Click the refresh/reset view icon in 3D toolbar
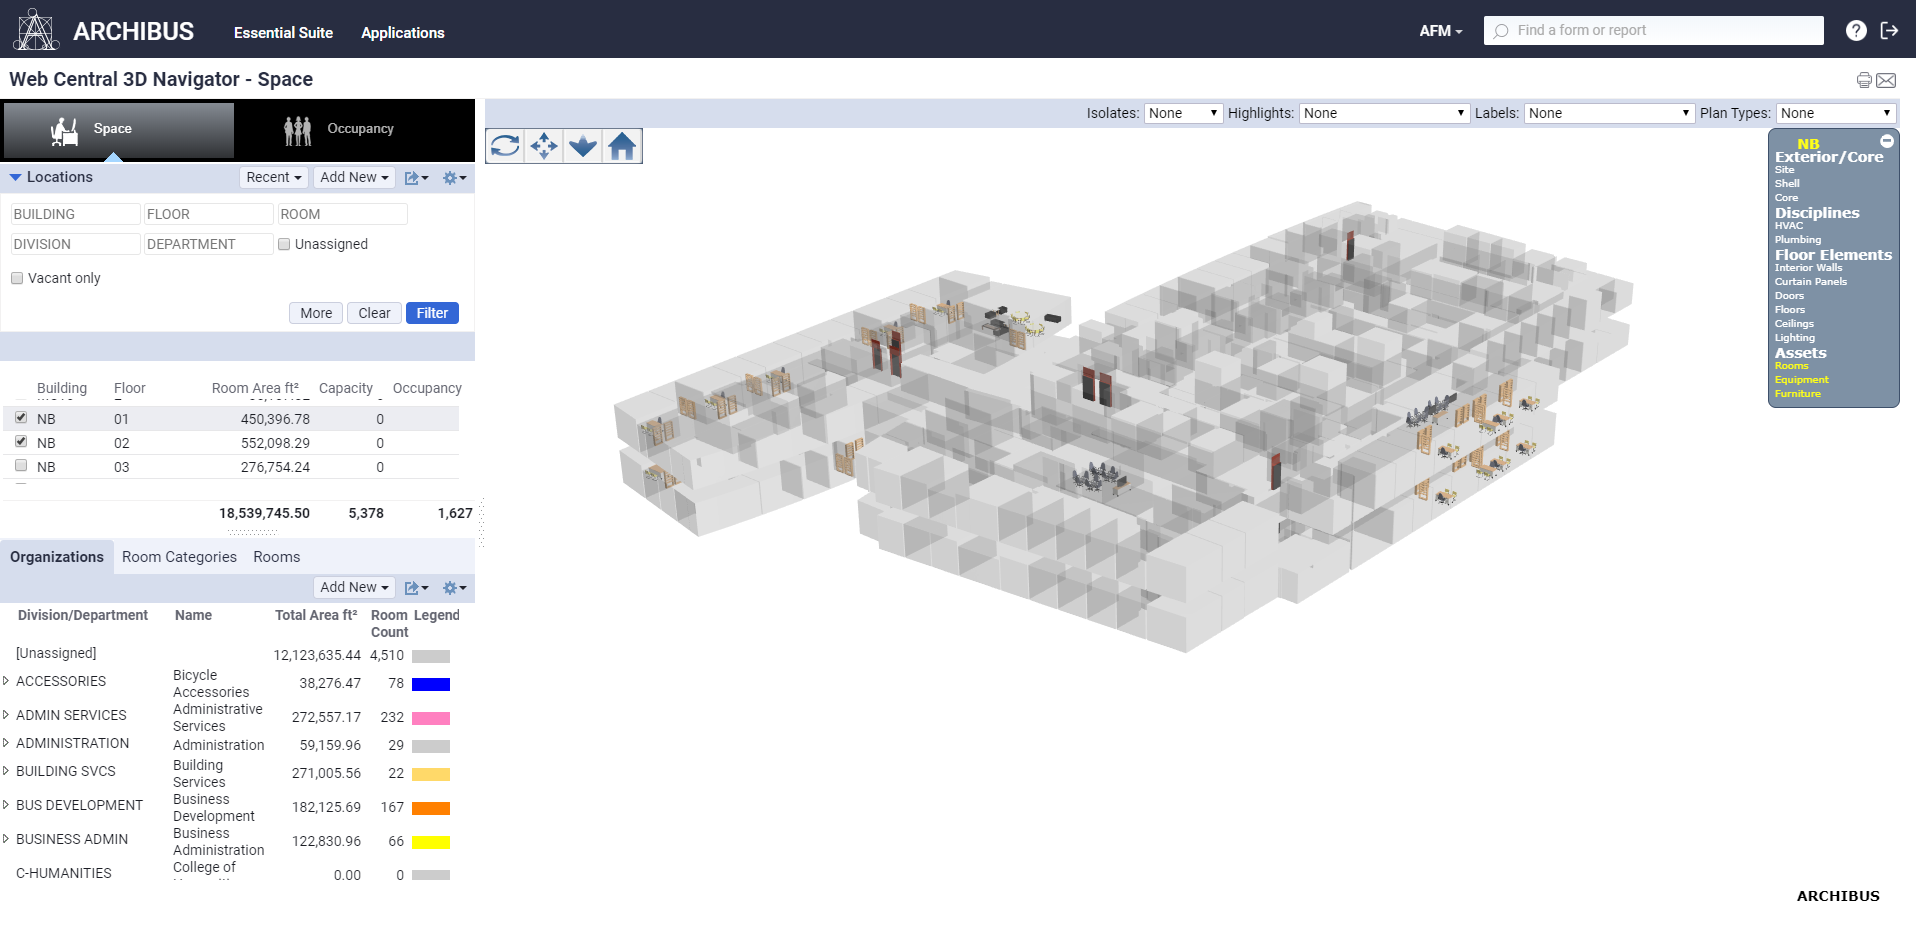Viewport: 1920px width, 937px height. point(505,146)
